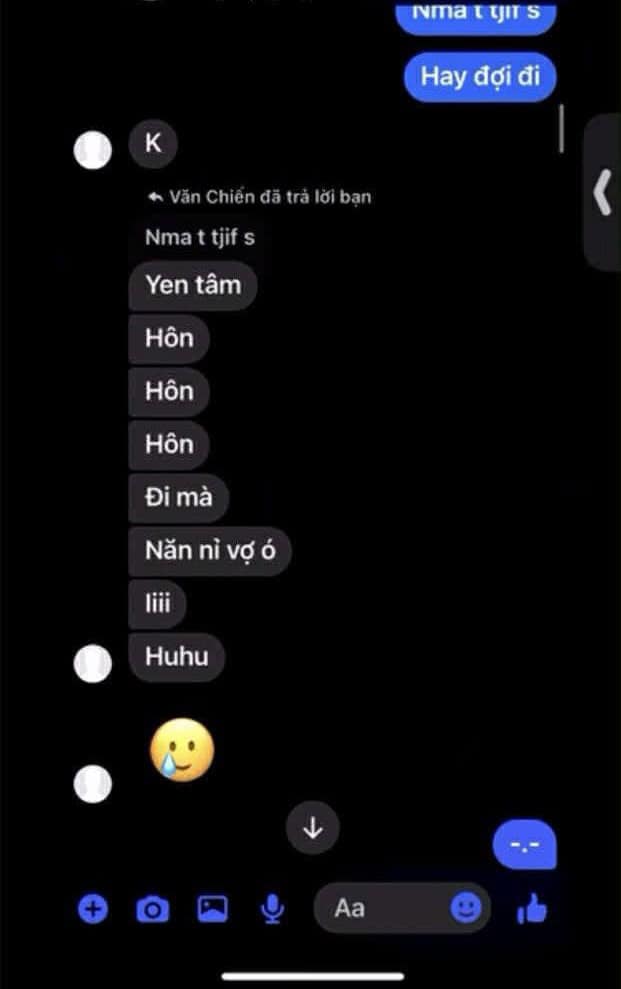Expand the side panel chevron handle
Viewport: 621px width, 989px height.
(x=603, y=192)
